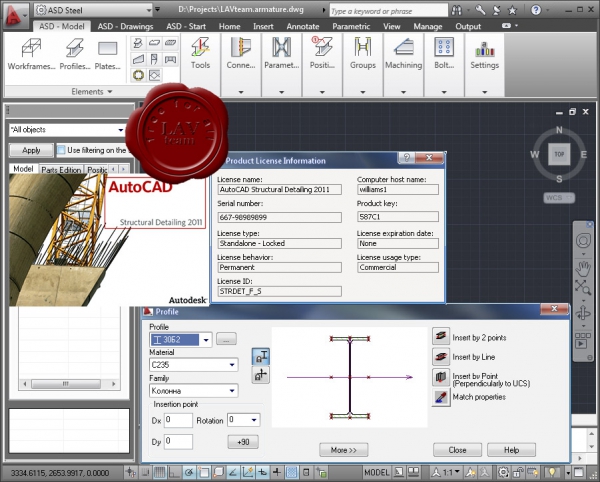Image resolution: width=600 pixels, height=482 pixels.
Task: Toggle Grid Display in status bar
Action: [x=160, y=472]
